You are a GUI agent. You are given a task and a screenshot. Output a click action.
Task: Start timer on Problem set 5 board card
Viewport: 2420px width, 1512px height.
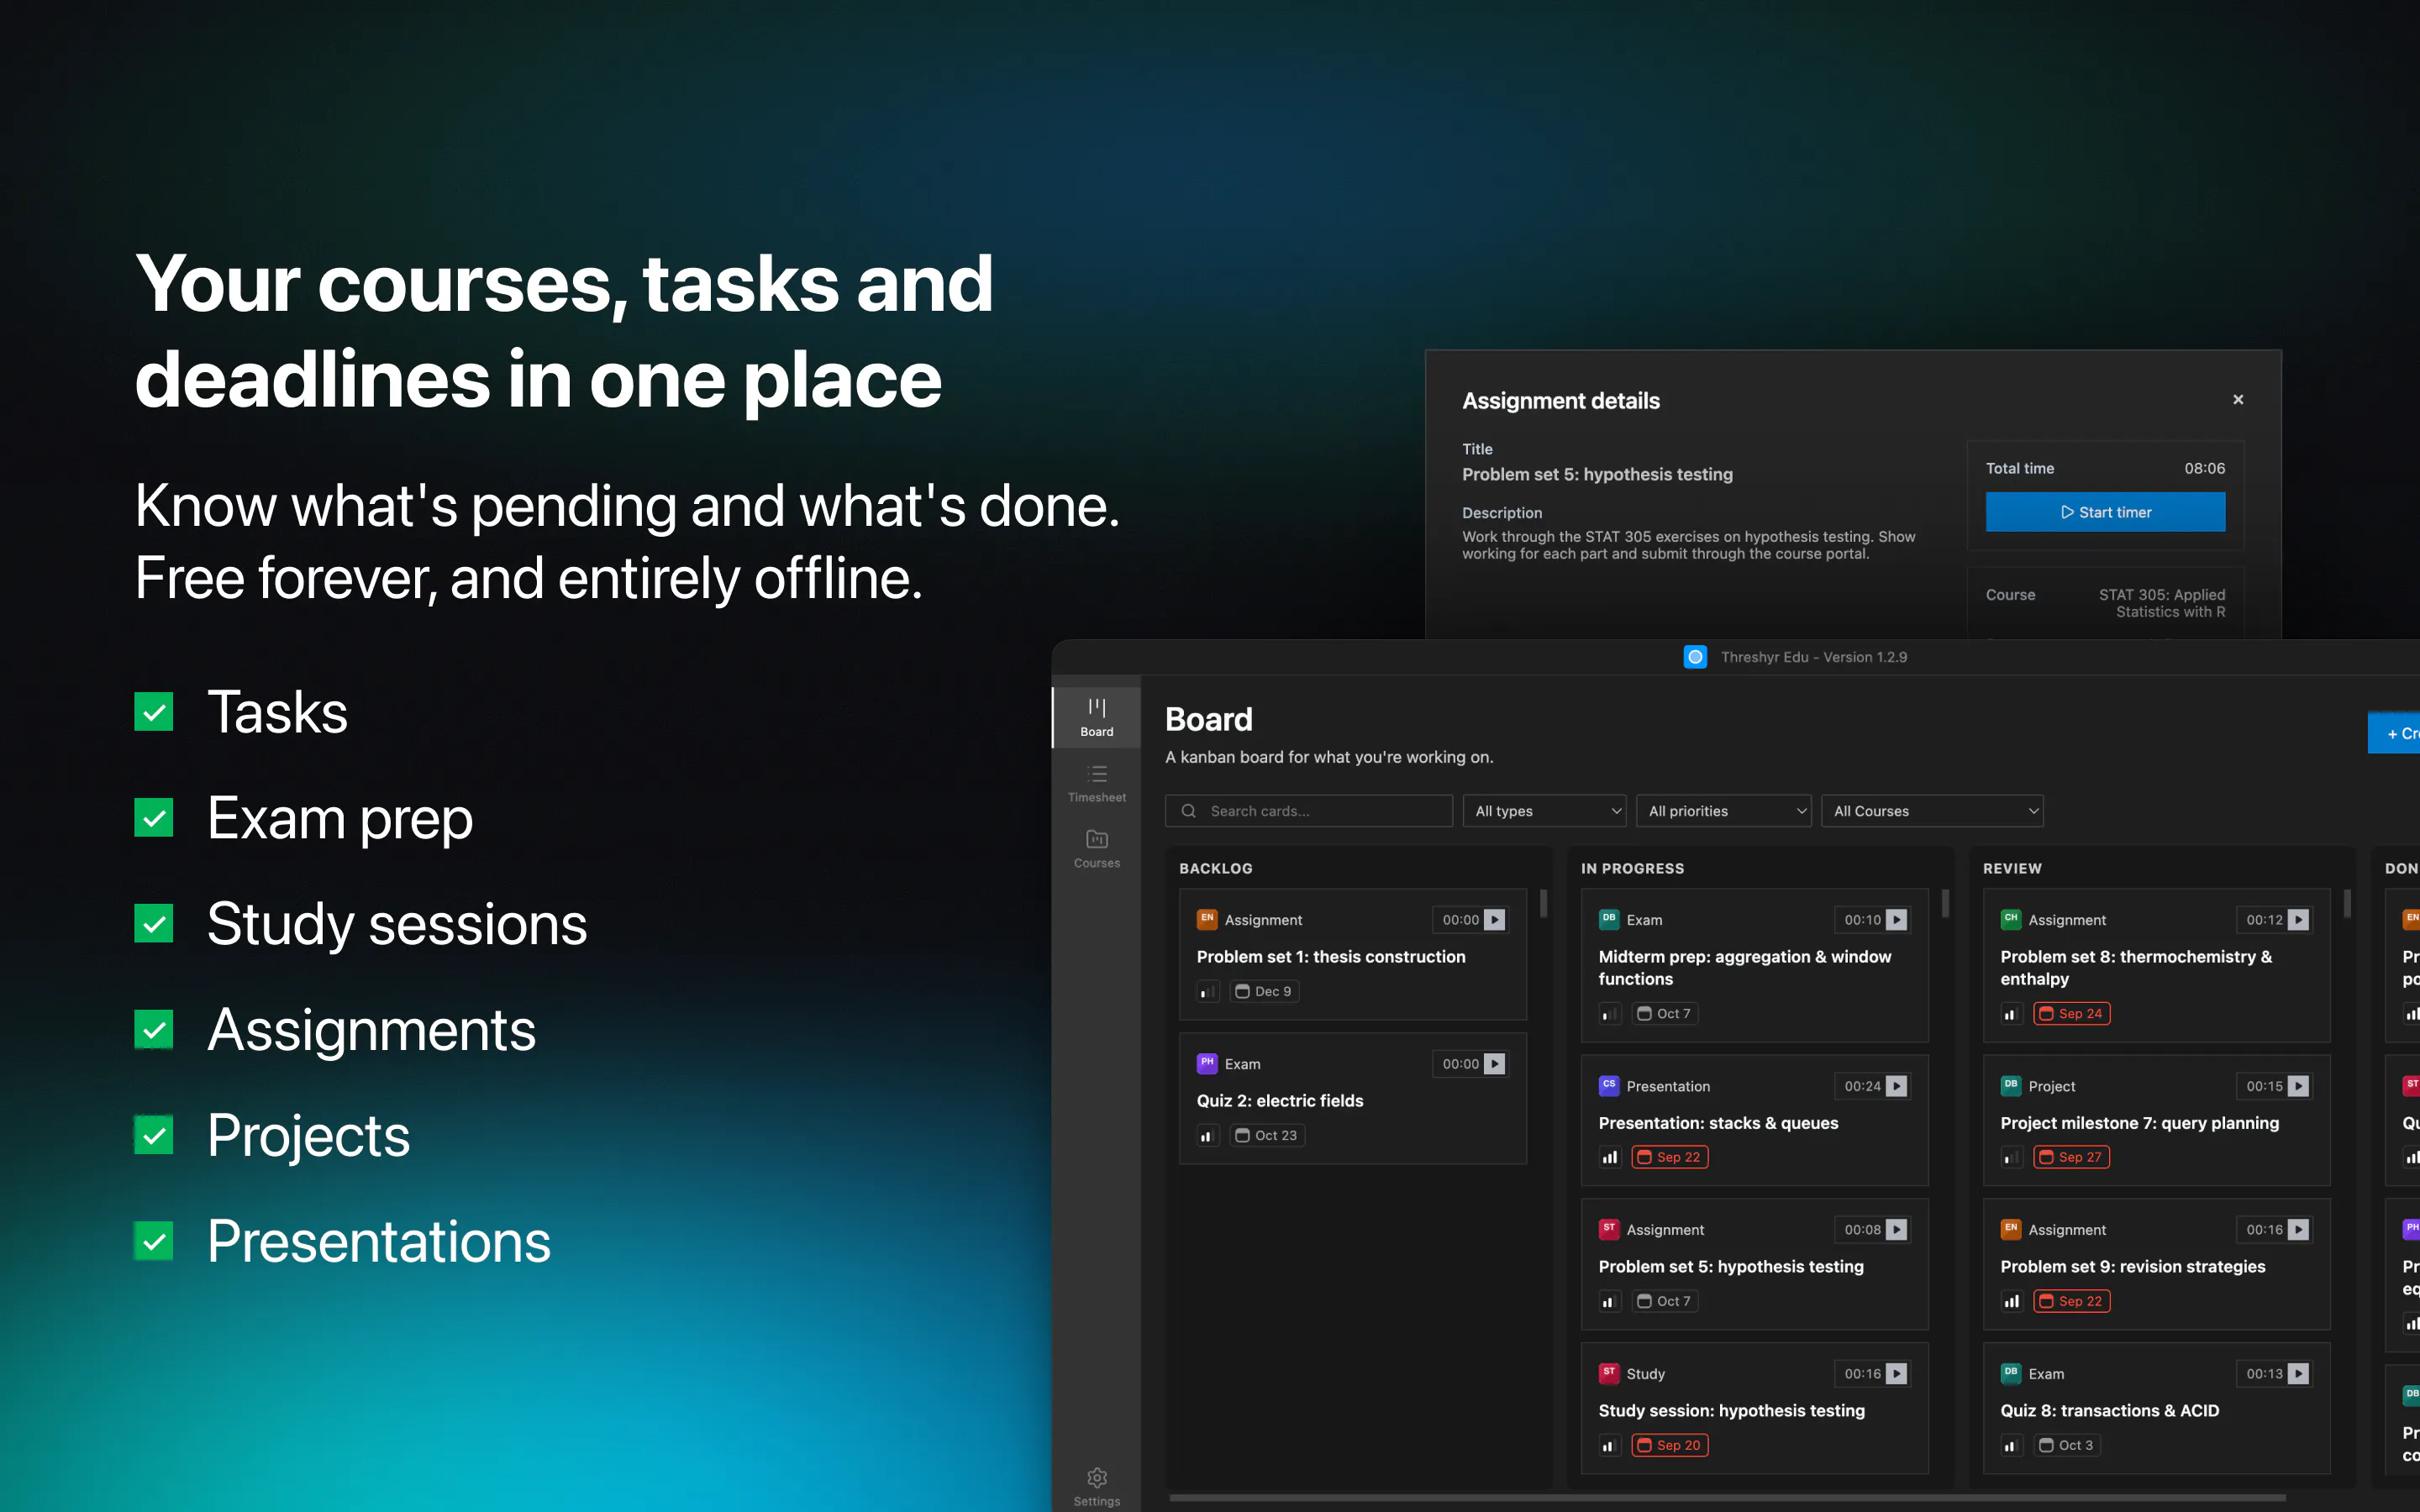(x=1896, y=1230)
